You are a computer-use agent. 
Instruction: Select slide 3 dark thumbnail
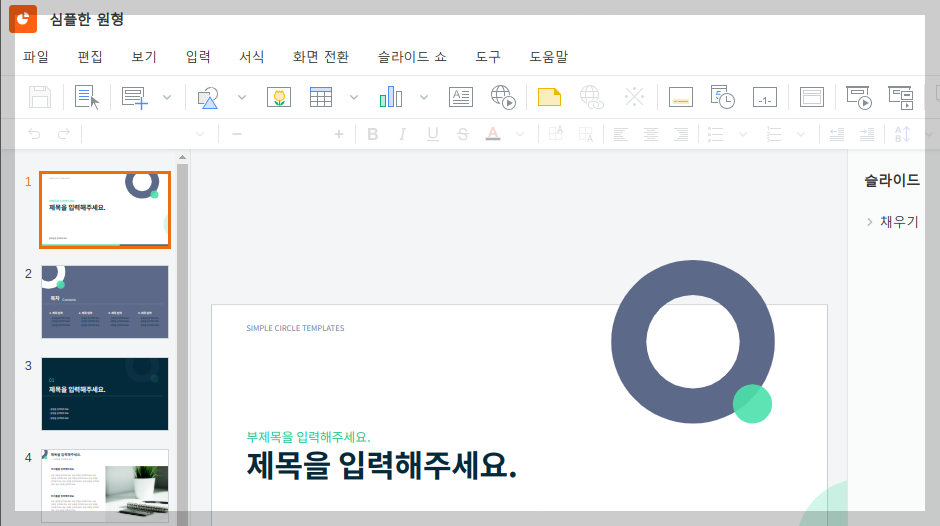[105, 394]
